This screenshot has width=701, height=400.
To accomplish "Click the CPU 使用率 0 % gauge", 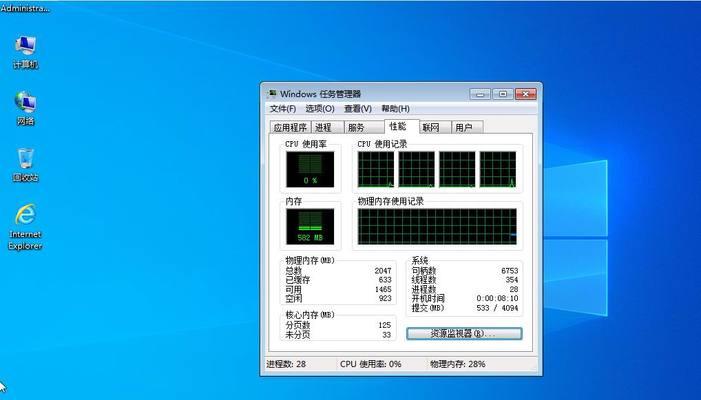I will tap(310, 169).
